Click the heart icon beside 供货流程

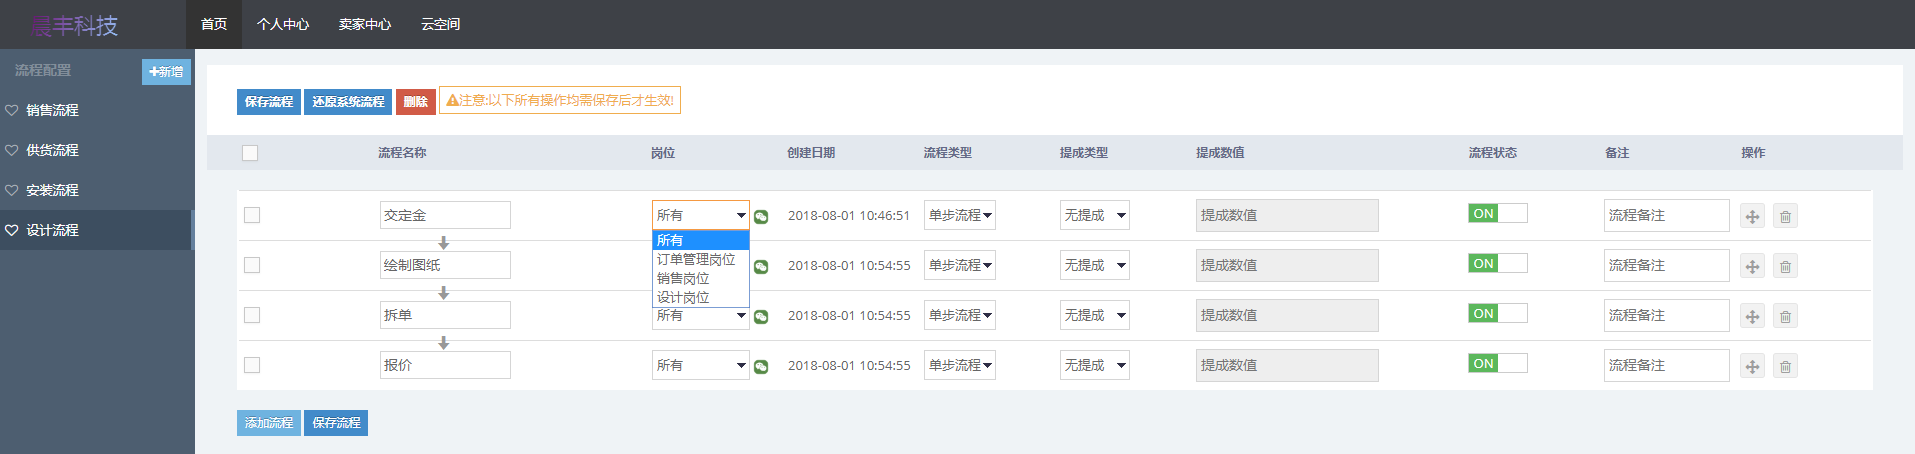(x=12, y=150)
